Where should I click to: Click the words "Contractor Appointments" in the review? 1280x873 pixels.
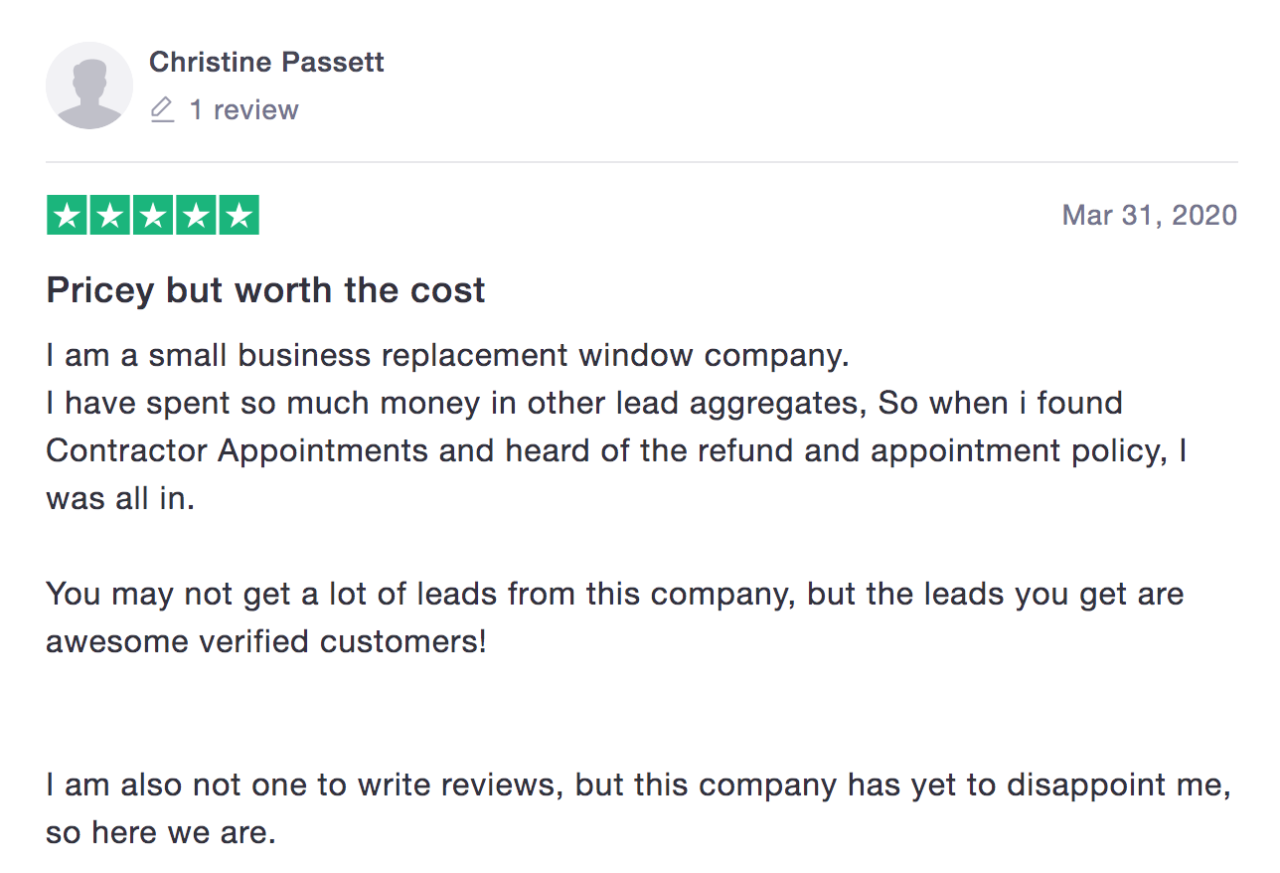(x=237, y=450)
